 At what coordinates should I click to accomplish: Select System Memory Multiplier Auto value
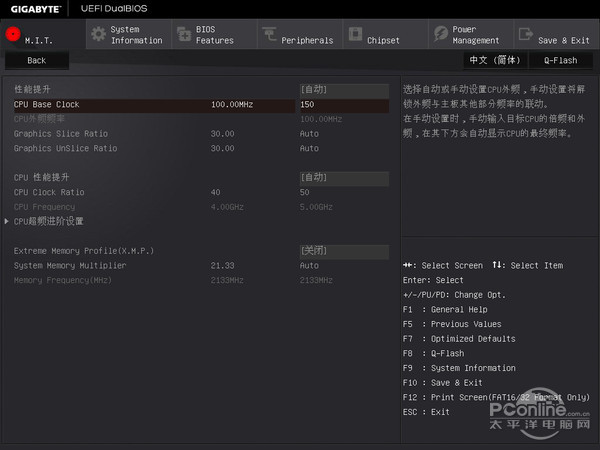coord(309,265)
